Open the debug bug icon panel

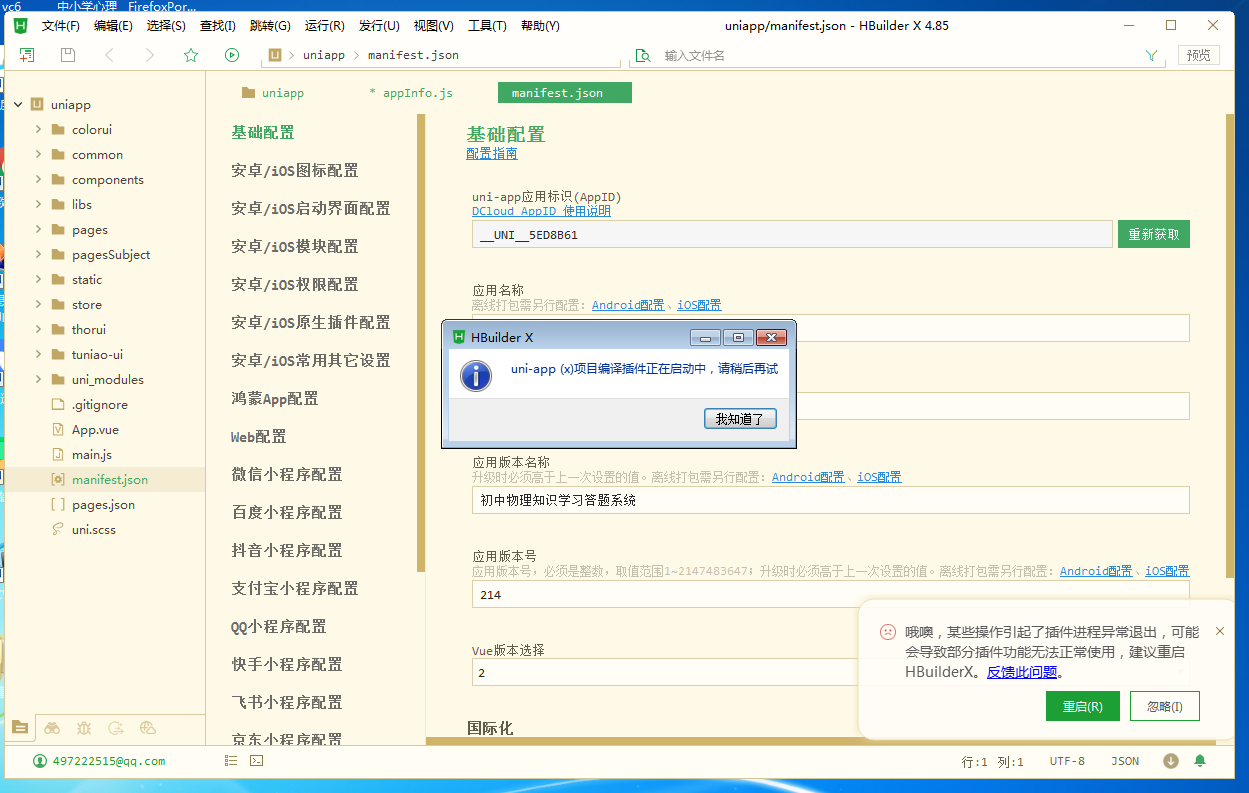(84, 728)
